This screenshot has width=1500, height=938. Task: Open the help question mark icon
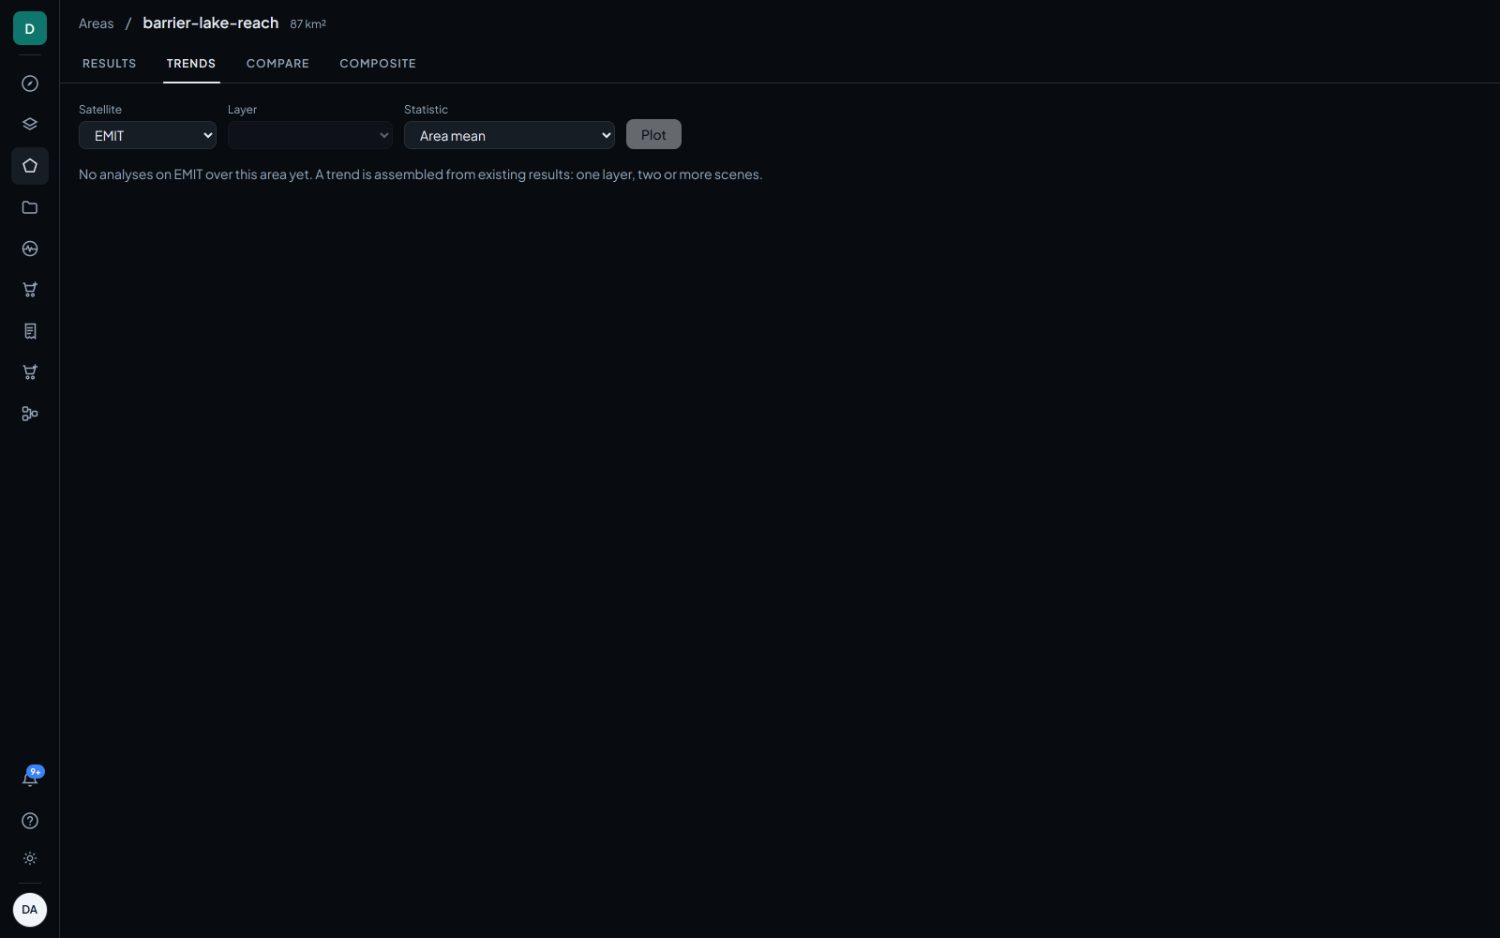[x=30, y=821]
